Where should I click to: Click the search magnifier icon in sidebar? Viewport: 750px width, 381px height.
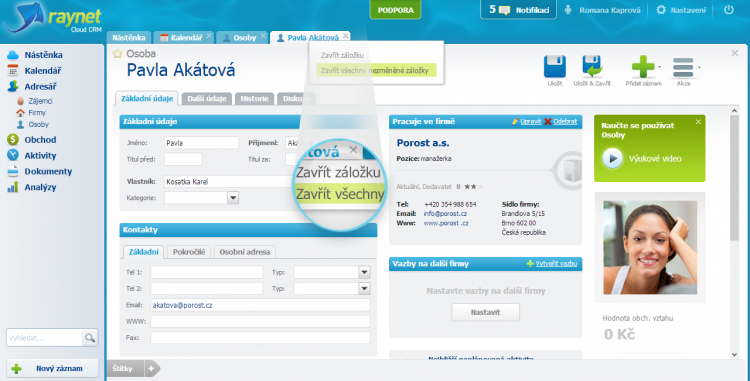pyautogui.click(x=90, y=337)
